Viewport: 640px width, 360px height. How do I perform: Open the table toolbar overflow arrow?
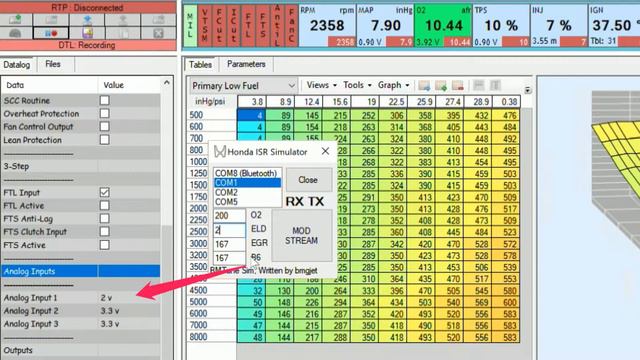(528, 90)
